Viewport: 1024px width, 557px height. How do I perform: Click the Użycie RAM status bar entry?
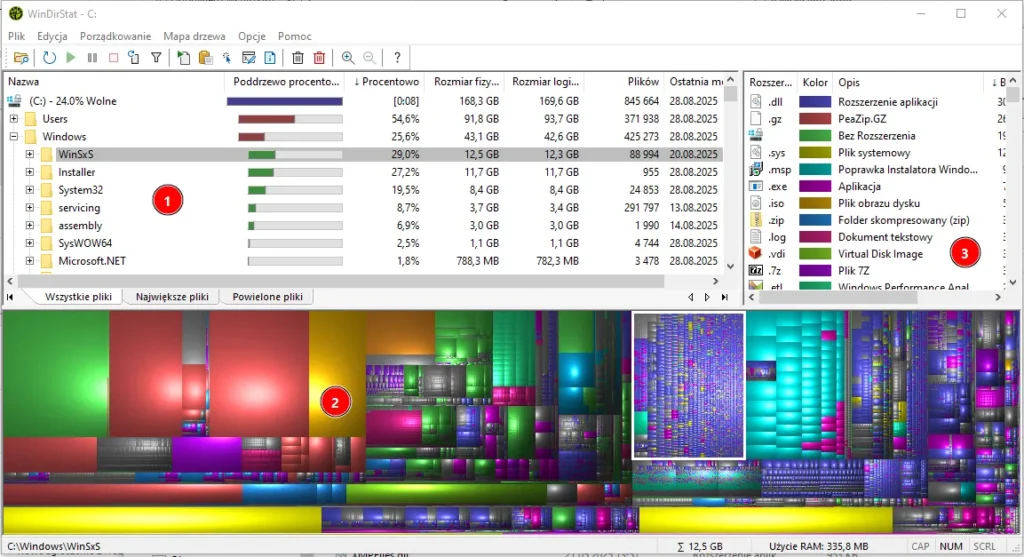818,546
